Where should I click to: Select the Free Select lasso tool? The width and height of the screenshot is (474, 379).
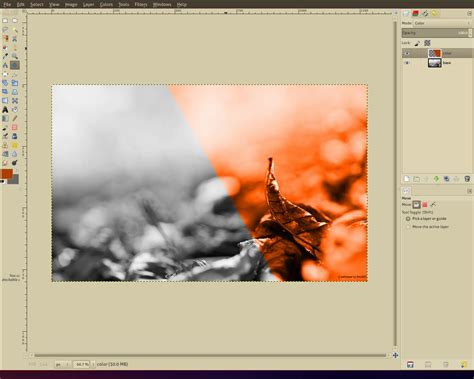click(5, 30)
